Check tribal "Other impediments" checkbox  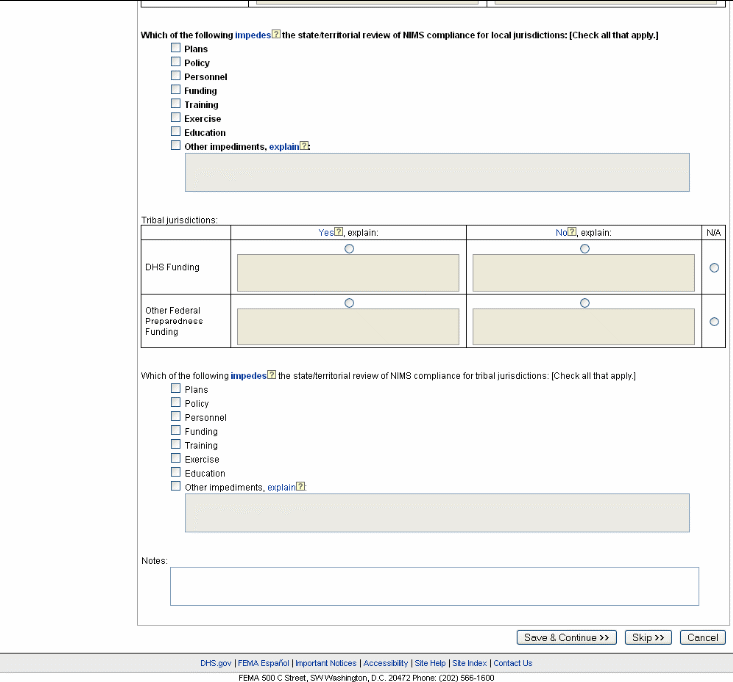click(x=176, y=487)
